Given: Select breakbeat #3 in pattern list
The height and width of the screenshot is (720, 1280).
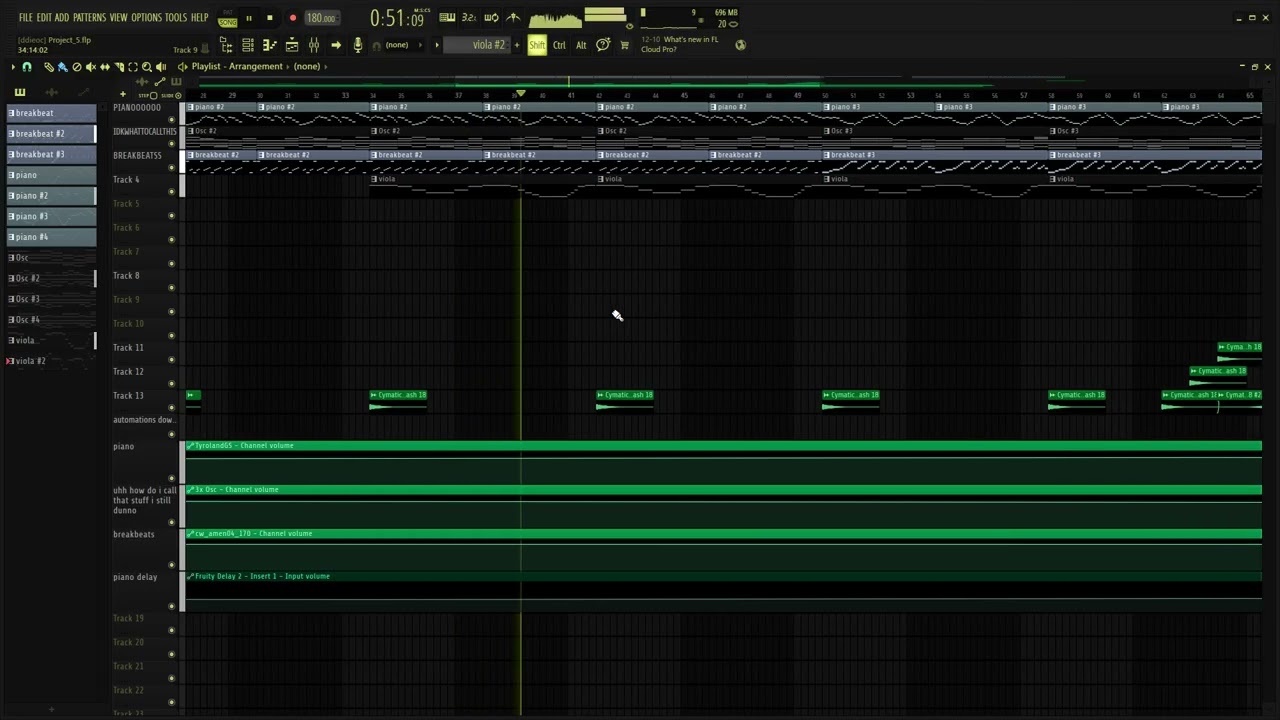Looking at the screenshot, I should pos(51,154).
